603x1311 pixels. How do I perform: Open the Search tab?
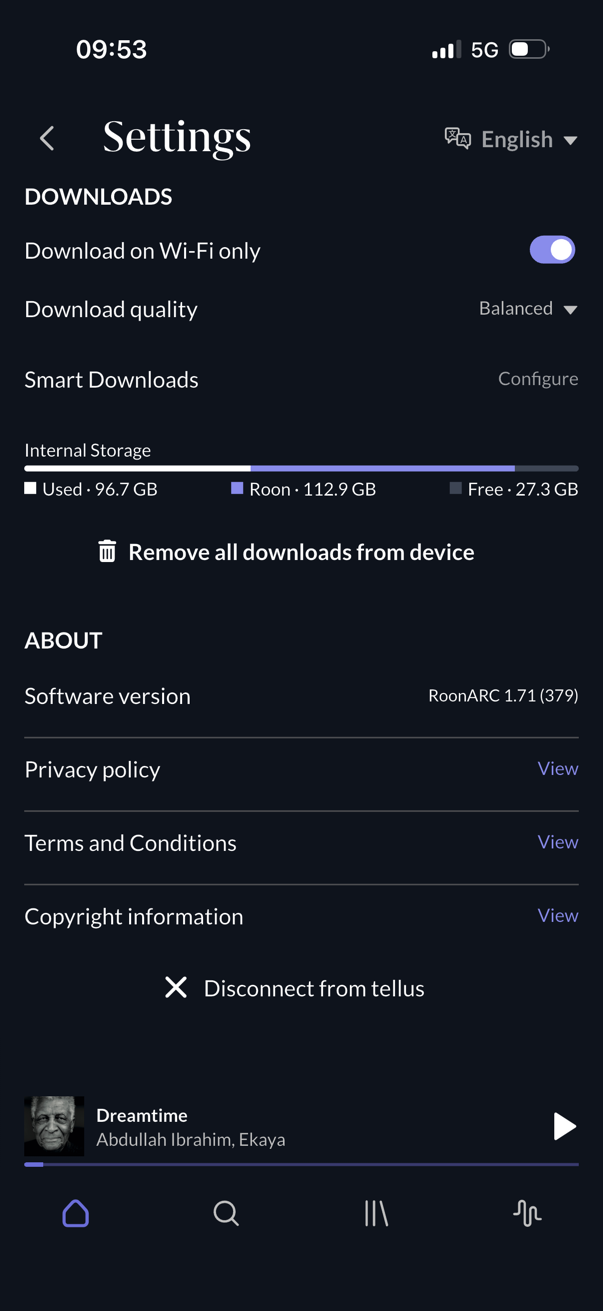[x=226, y=1213]
